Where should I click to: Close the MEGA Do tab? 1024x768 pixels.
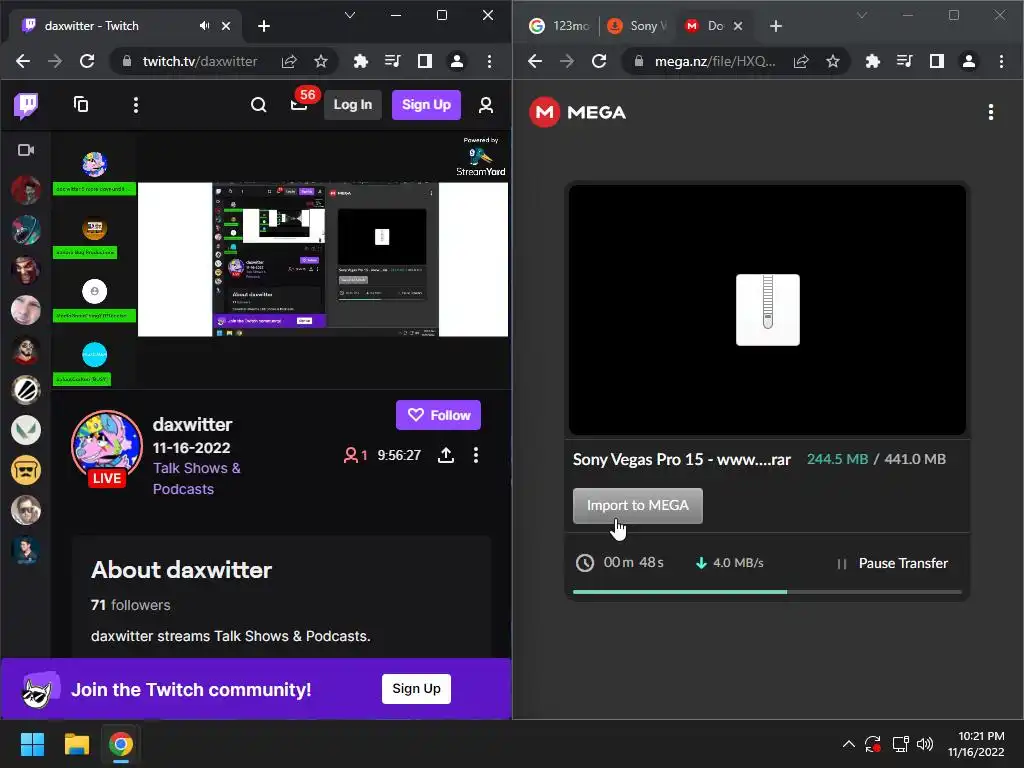738,25
